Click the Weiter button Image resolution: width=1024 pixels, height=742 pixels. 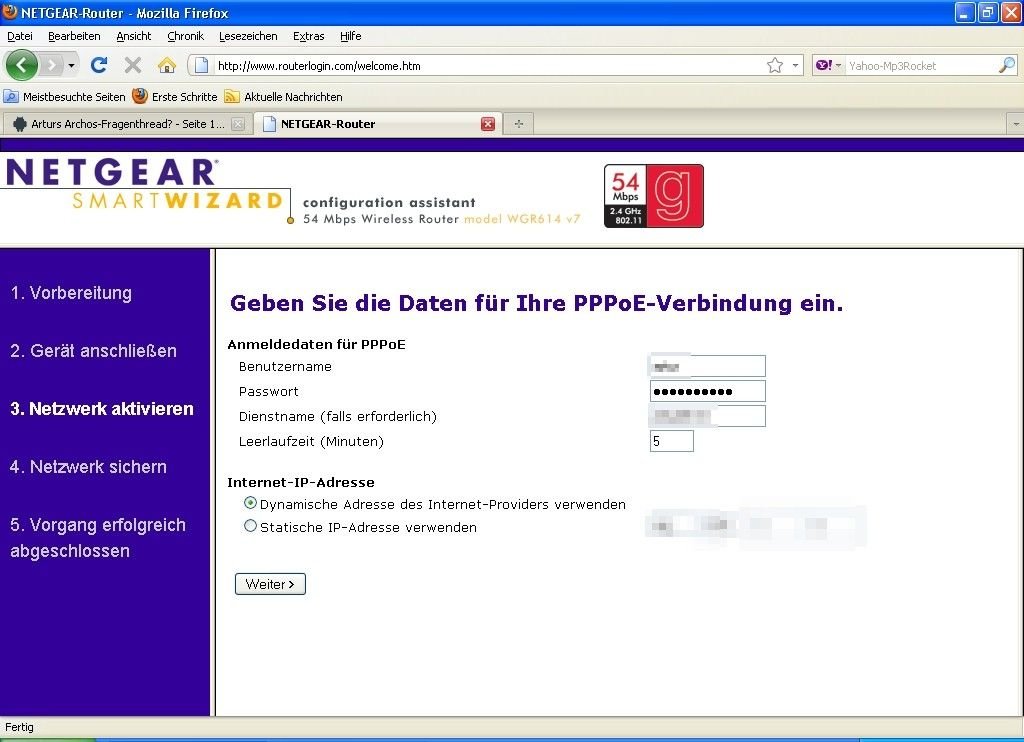[x=270, y=584]
